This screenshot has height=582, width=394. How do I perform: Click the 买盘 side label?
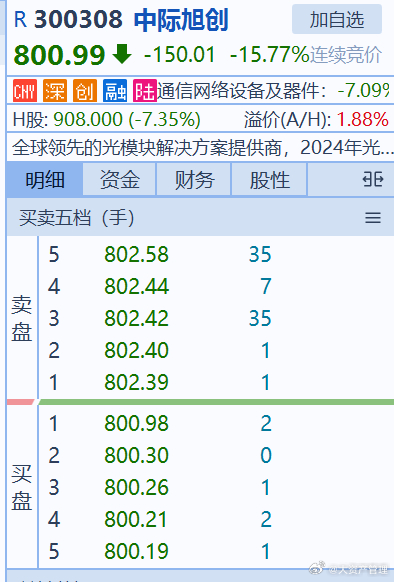tap(22, 487)
